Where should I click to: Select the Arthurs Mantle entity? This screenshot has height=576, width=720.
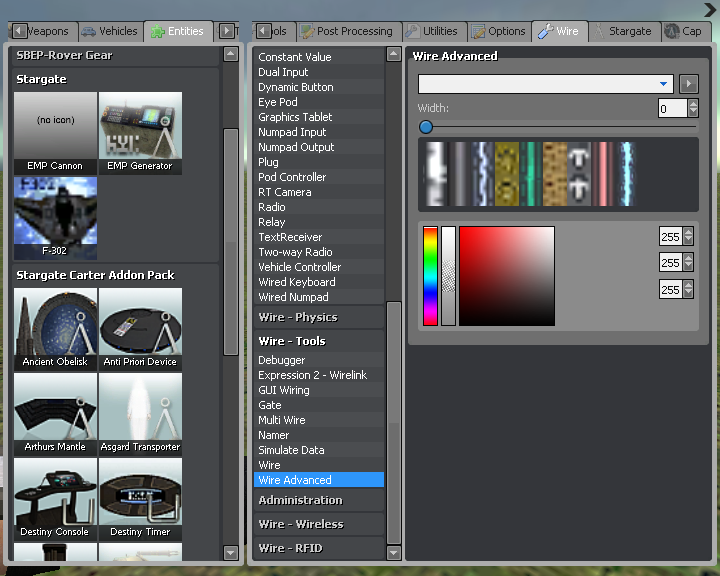click(x=55, y=408)
